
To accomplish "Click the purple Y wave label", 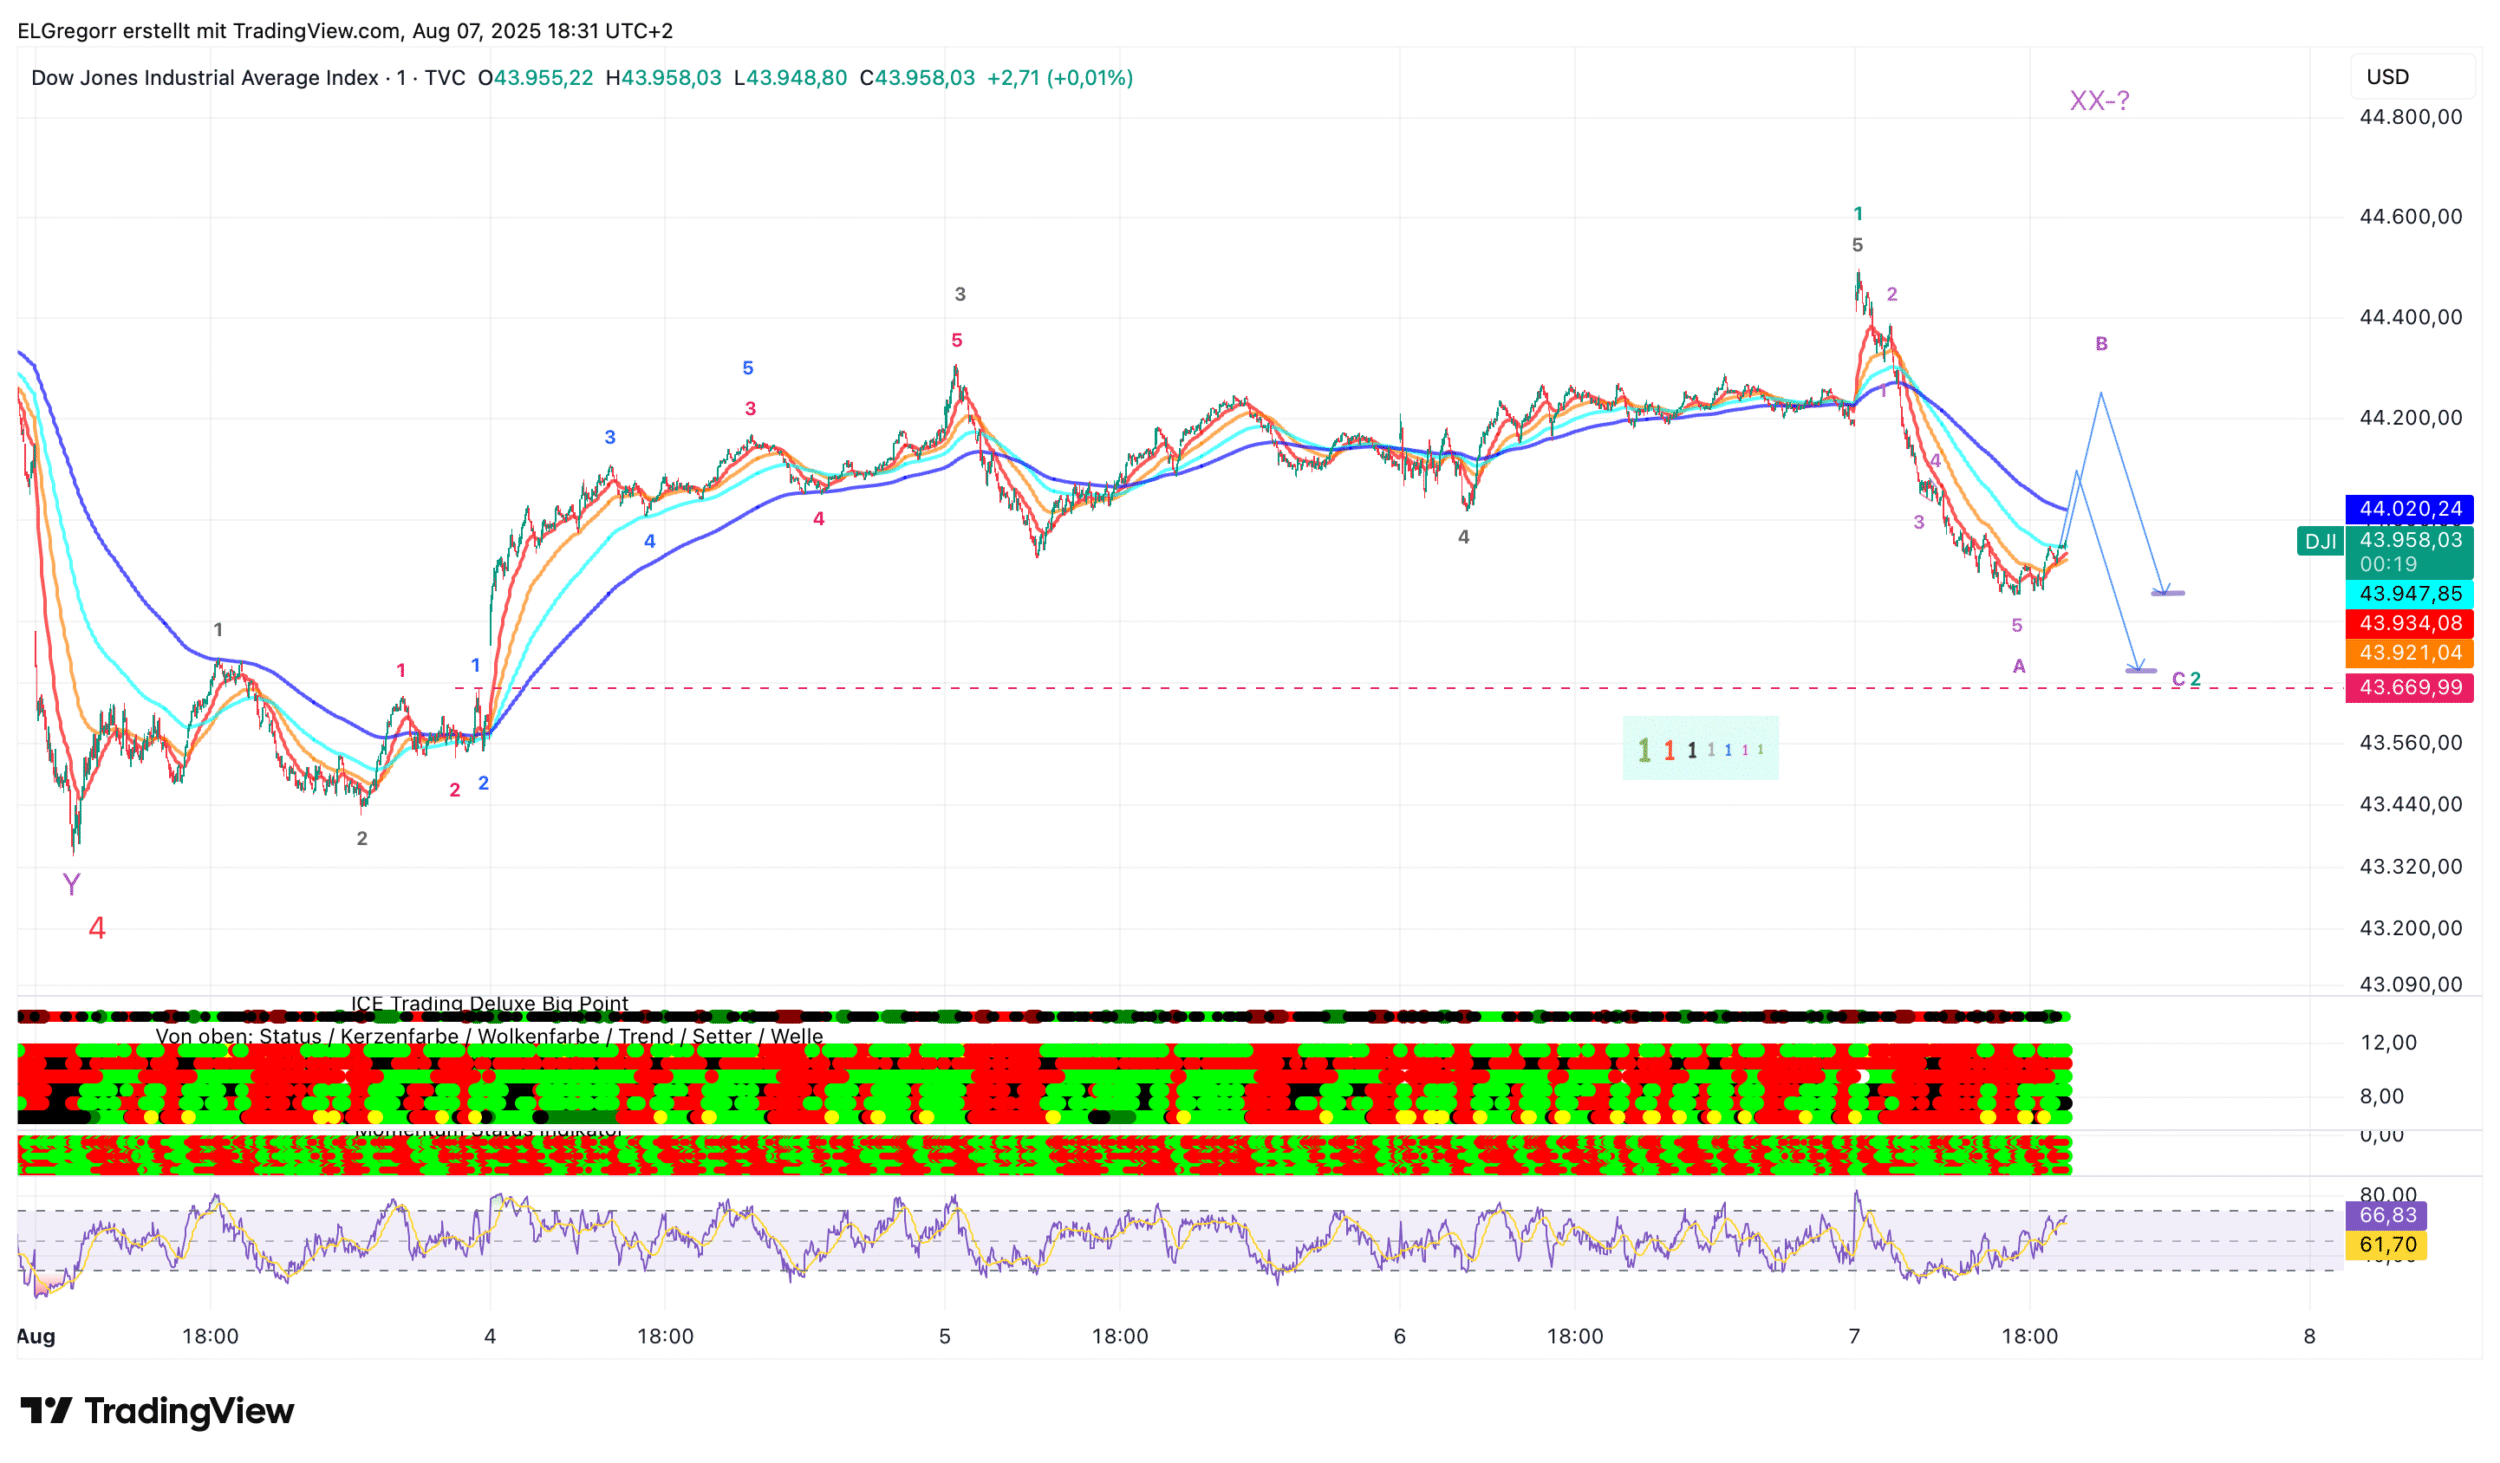I will click(71, 884).
